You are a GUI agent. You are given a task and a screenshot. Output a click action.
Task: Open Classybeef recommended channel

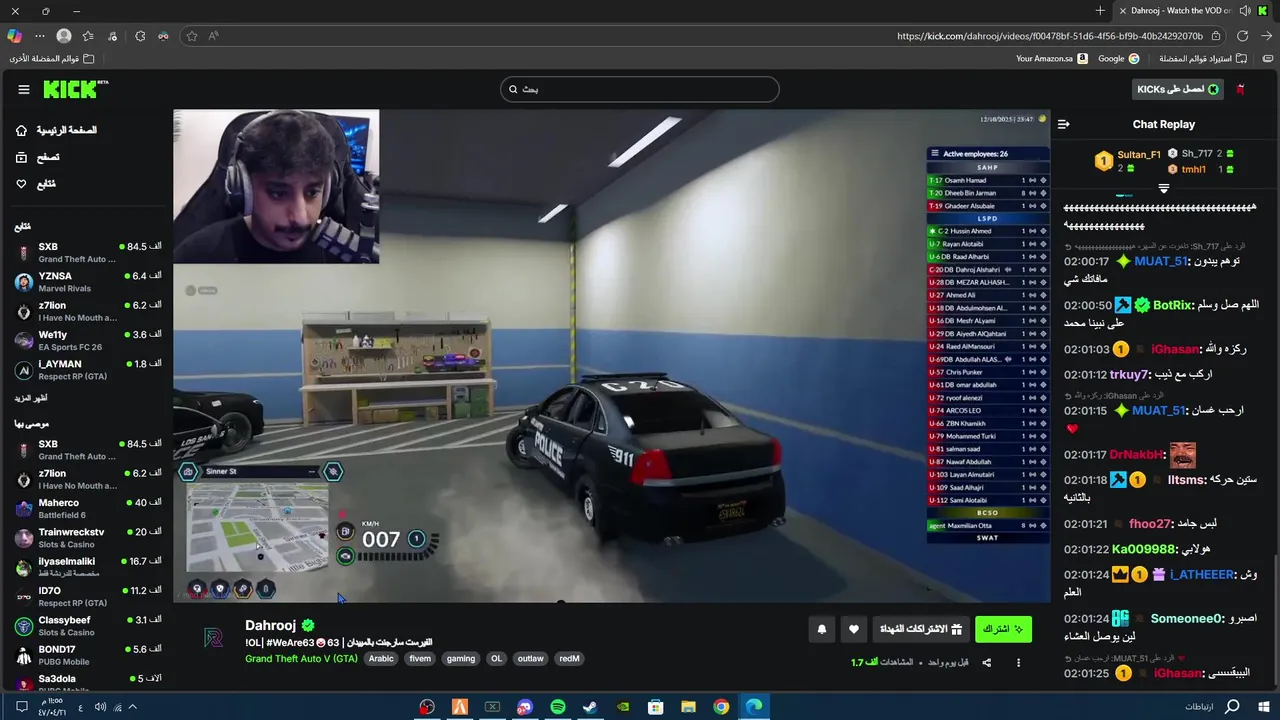[x=88, y=625]
